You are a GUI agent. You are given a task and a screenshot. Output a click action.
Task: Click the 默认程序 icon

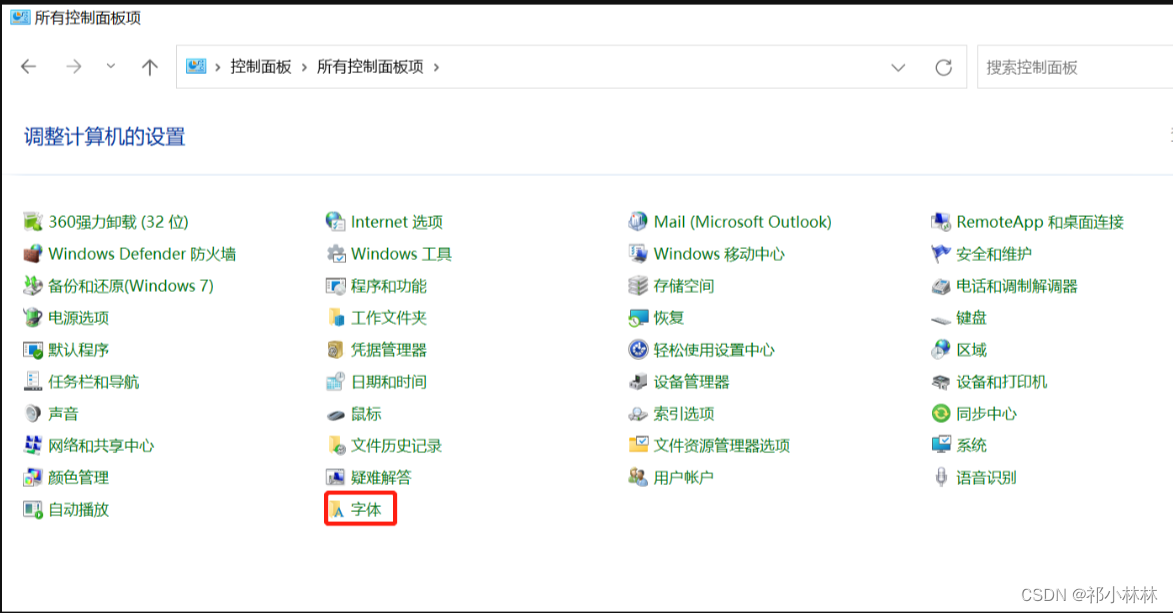32,350
